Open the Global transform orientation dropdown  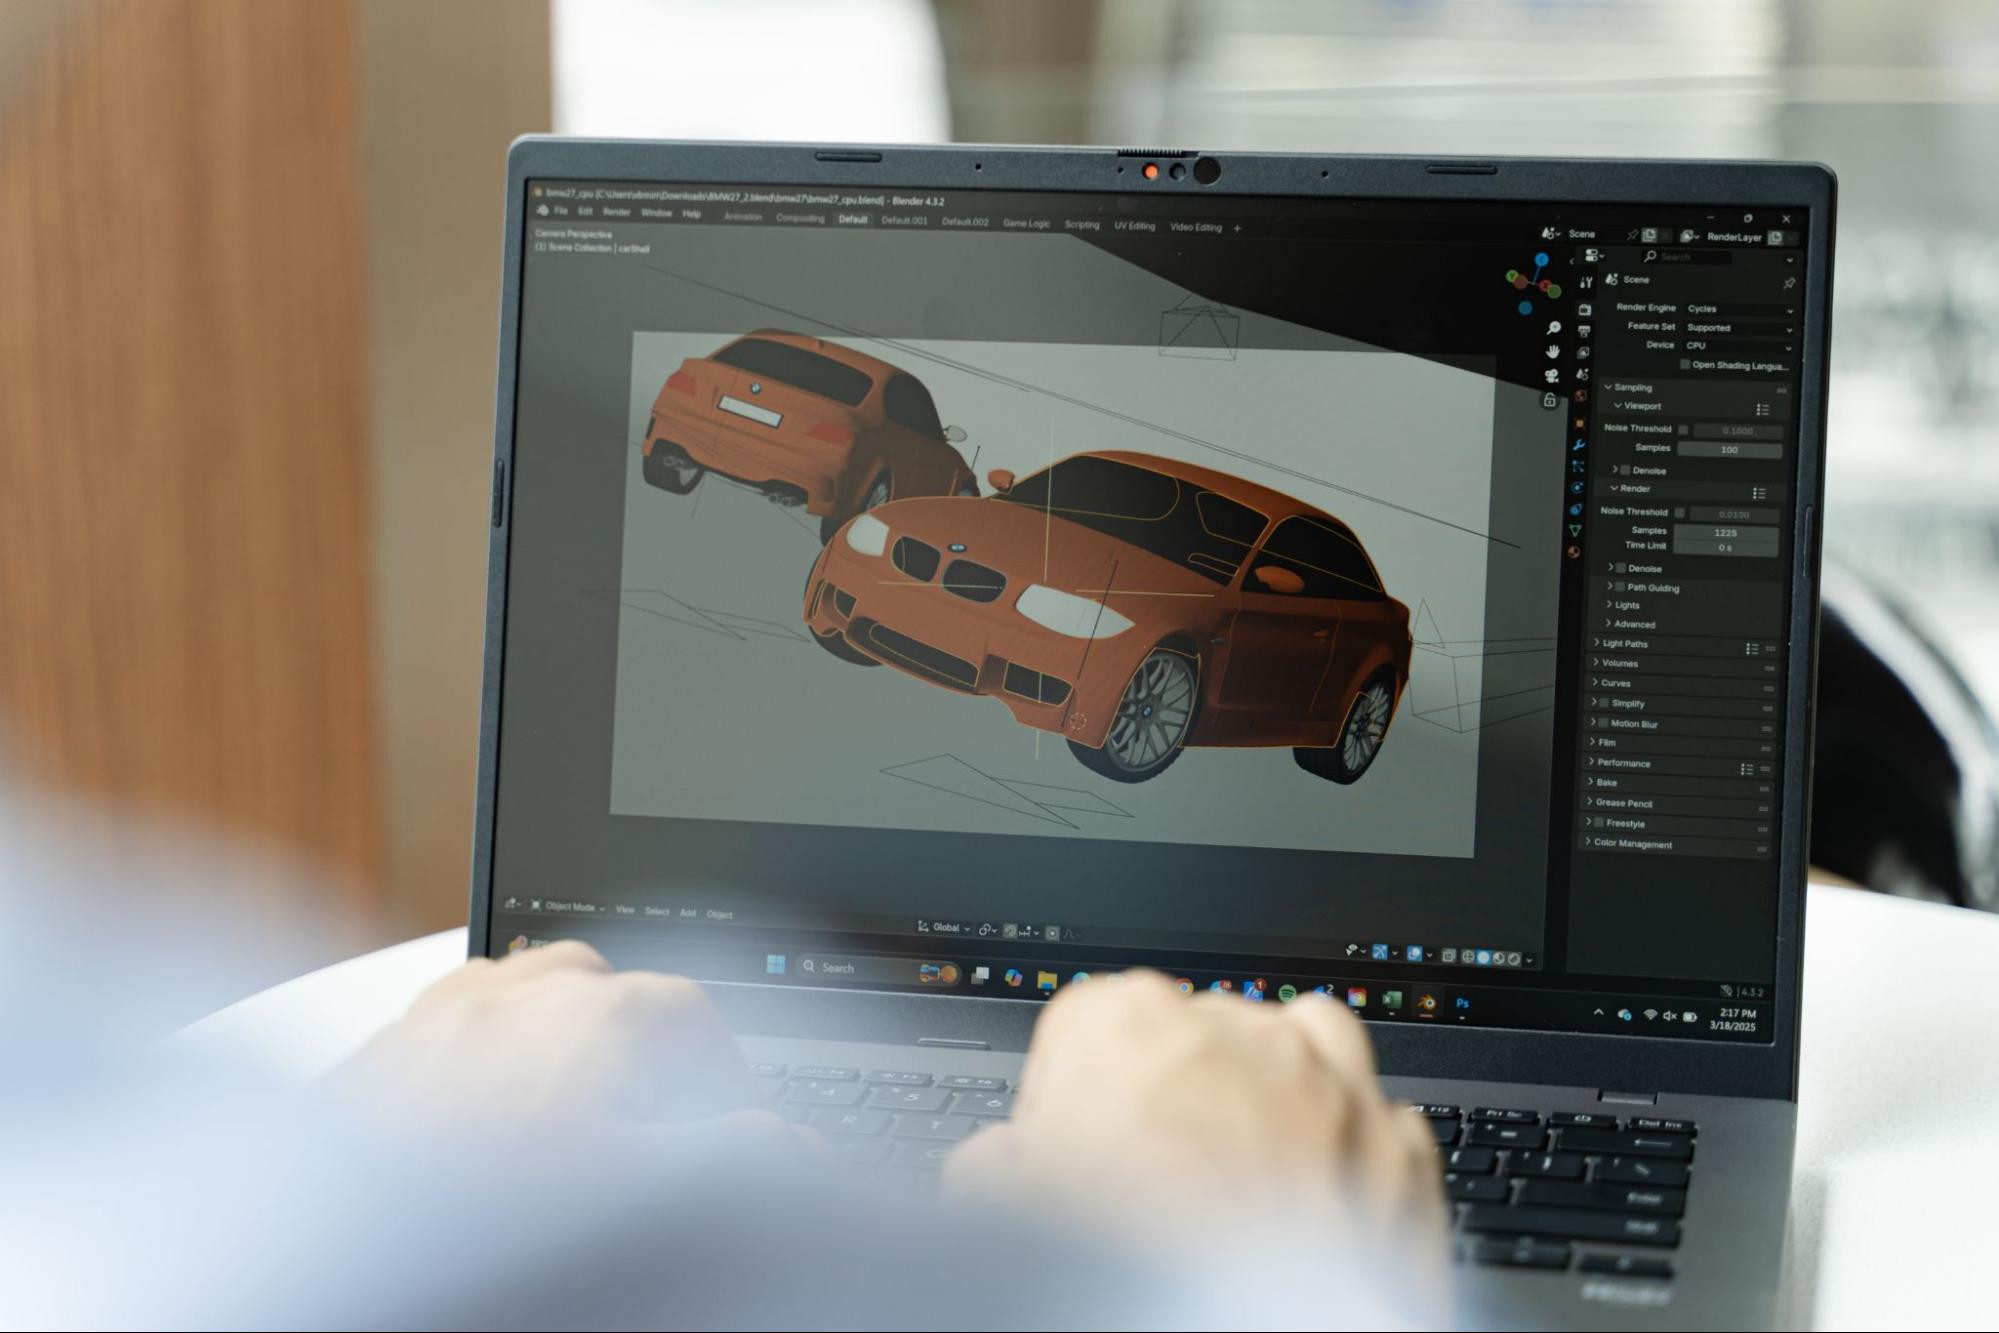pos(944,928)
